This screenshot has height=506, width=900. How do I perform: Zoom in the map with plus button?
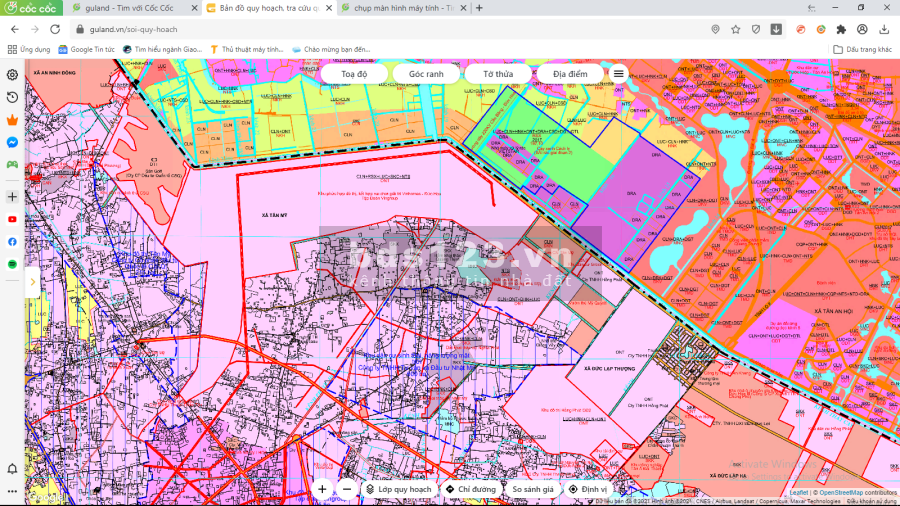point(322,489)
